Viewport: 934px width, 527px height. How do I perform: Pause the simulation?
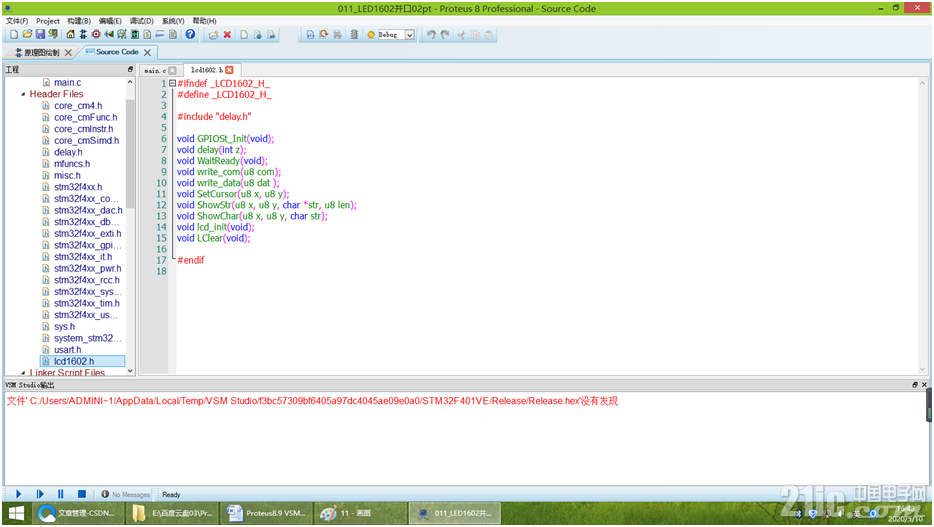(60, 494)
